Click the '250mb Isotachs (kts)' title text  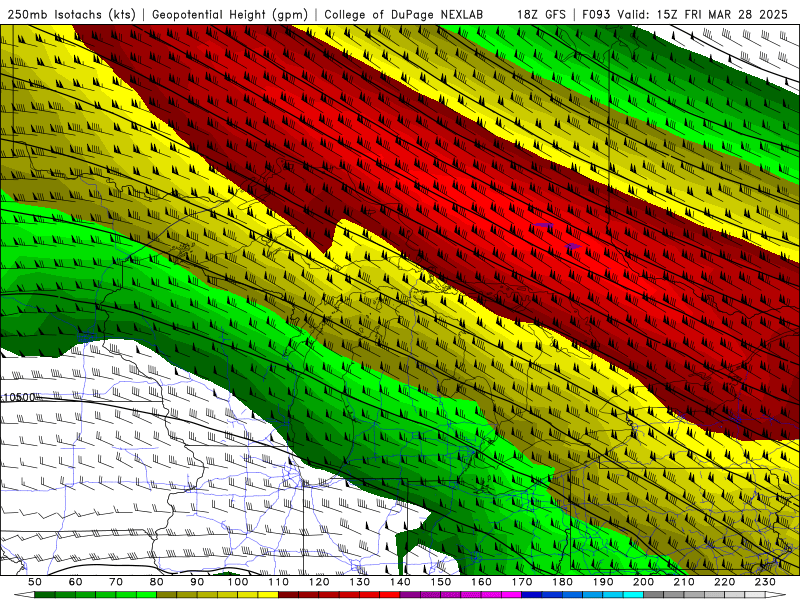[71, 14]
